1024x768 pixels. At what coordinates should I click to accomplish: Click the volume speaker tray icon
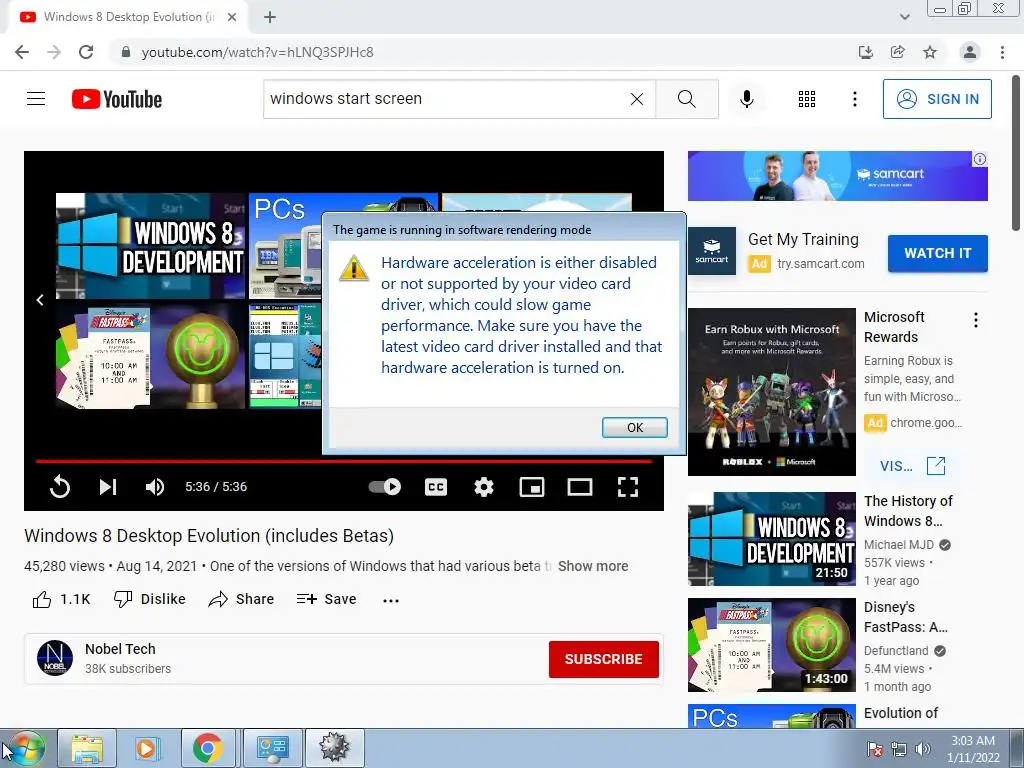point(922,749)
